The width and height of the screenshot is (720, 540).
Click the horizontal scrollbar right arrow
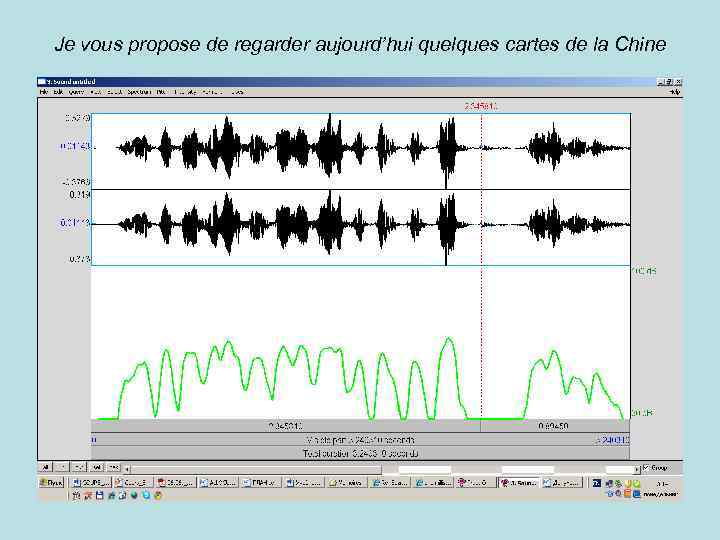pyautogui.click(x=636, y=469)
